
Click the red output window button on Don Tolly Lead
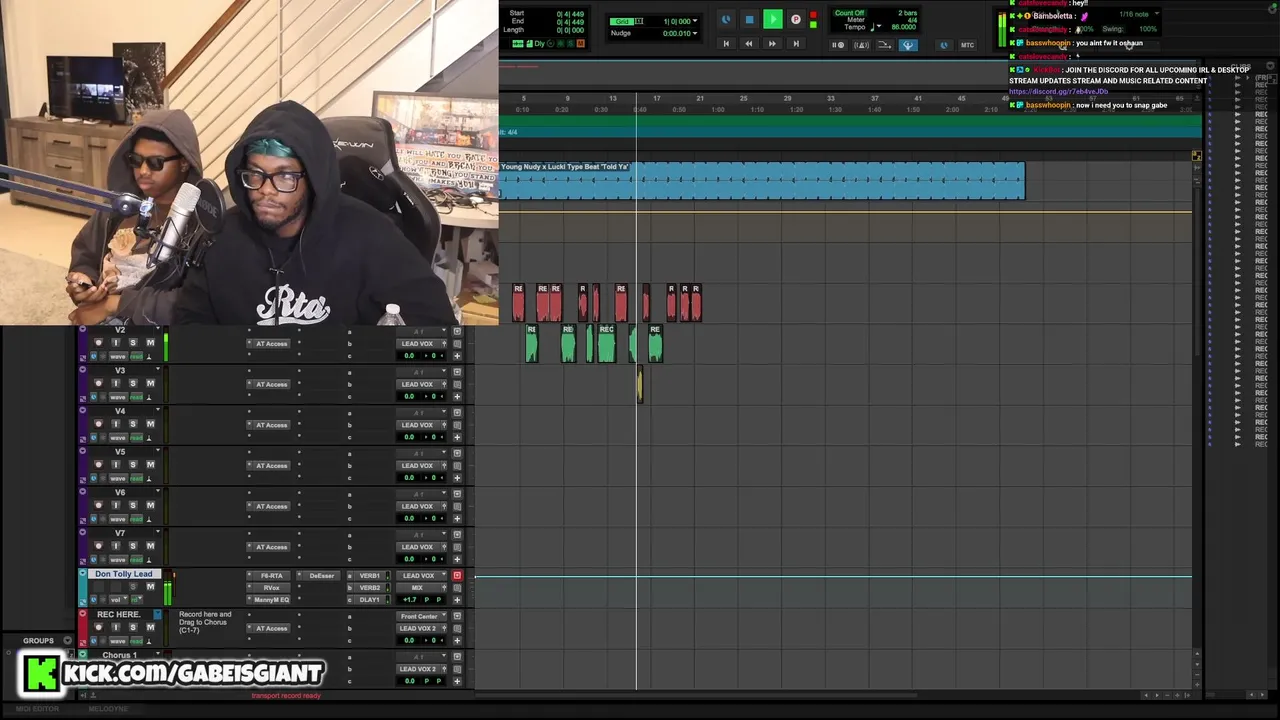457,576
